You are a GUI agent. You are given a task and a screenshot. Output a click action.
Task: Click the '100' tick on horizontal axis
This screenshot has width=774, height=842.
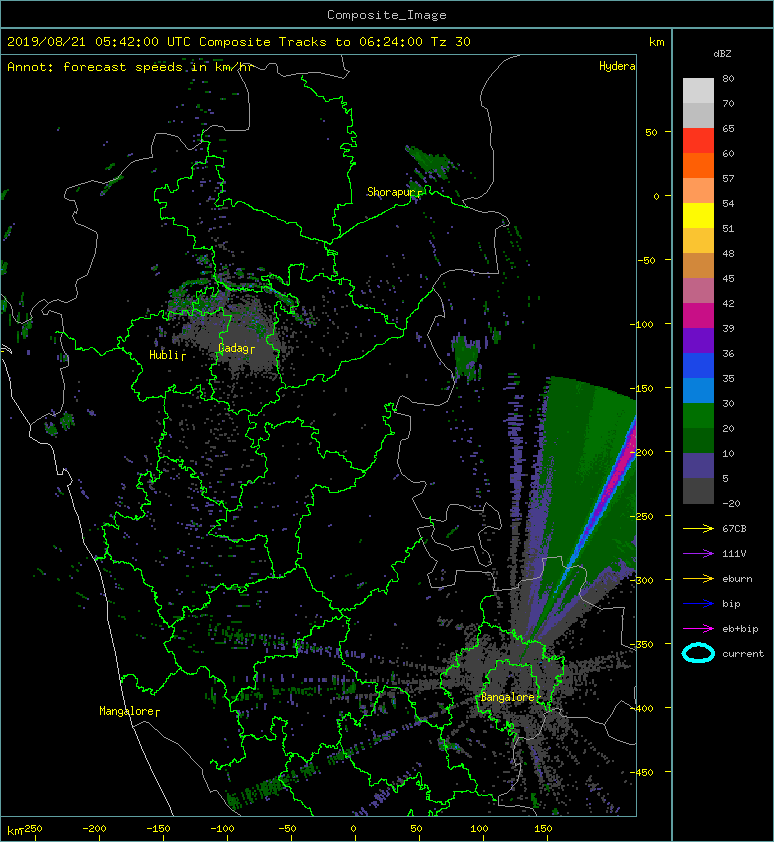pos(479,829)
